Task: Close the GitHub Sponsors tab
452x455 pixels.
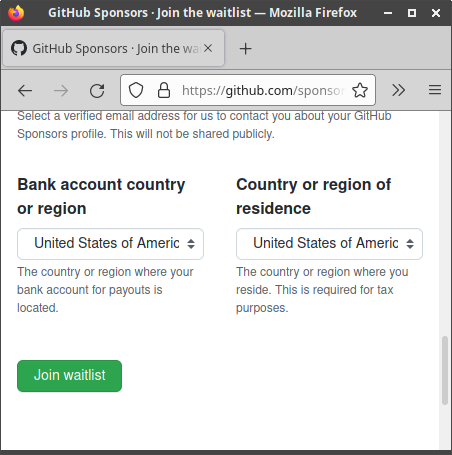Action: (x=208, y=48)
